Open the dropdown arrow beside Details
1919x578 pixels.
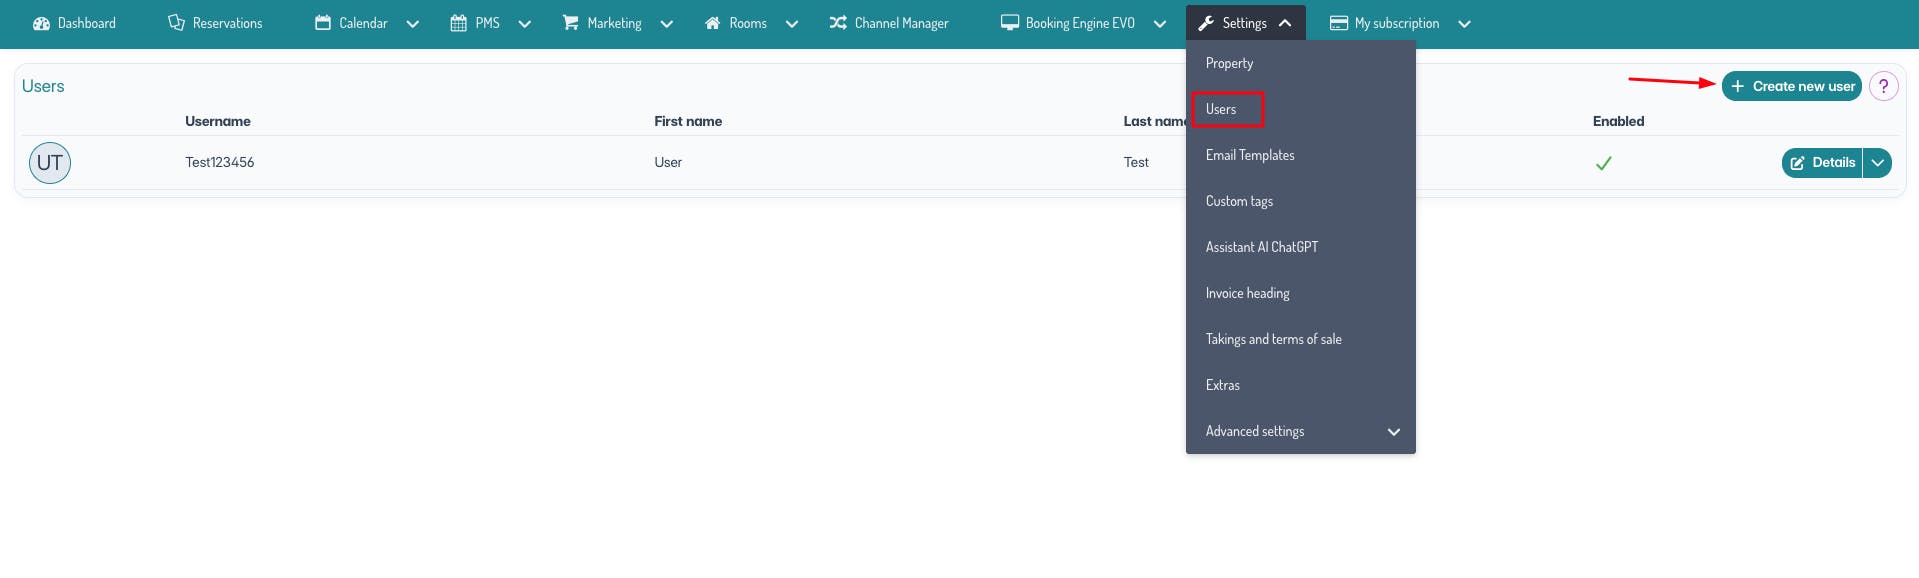click(1877, 163)
